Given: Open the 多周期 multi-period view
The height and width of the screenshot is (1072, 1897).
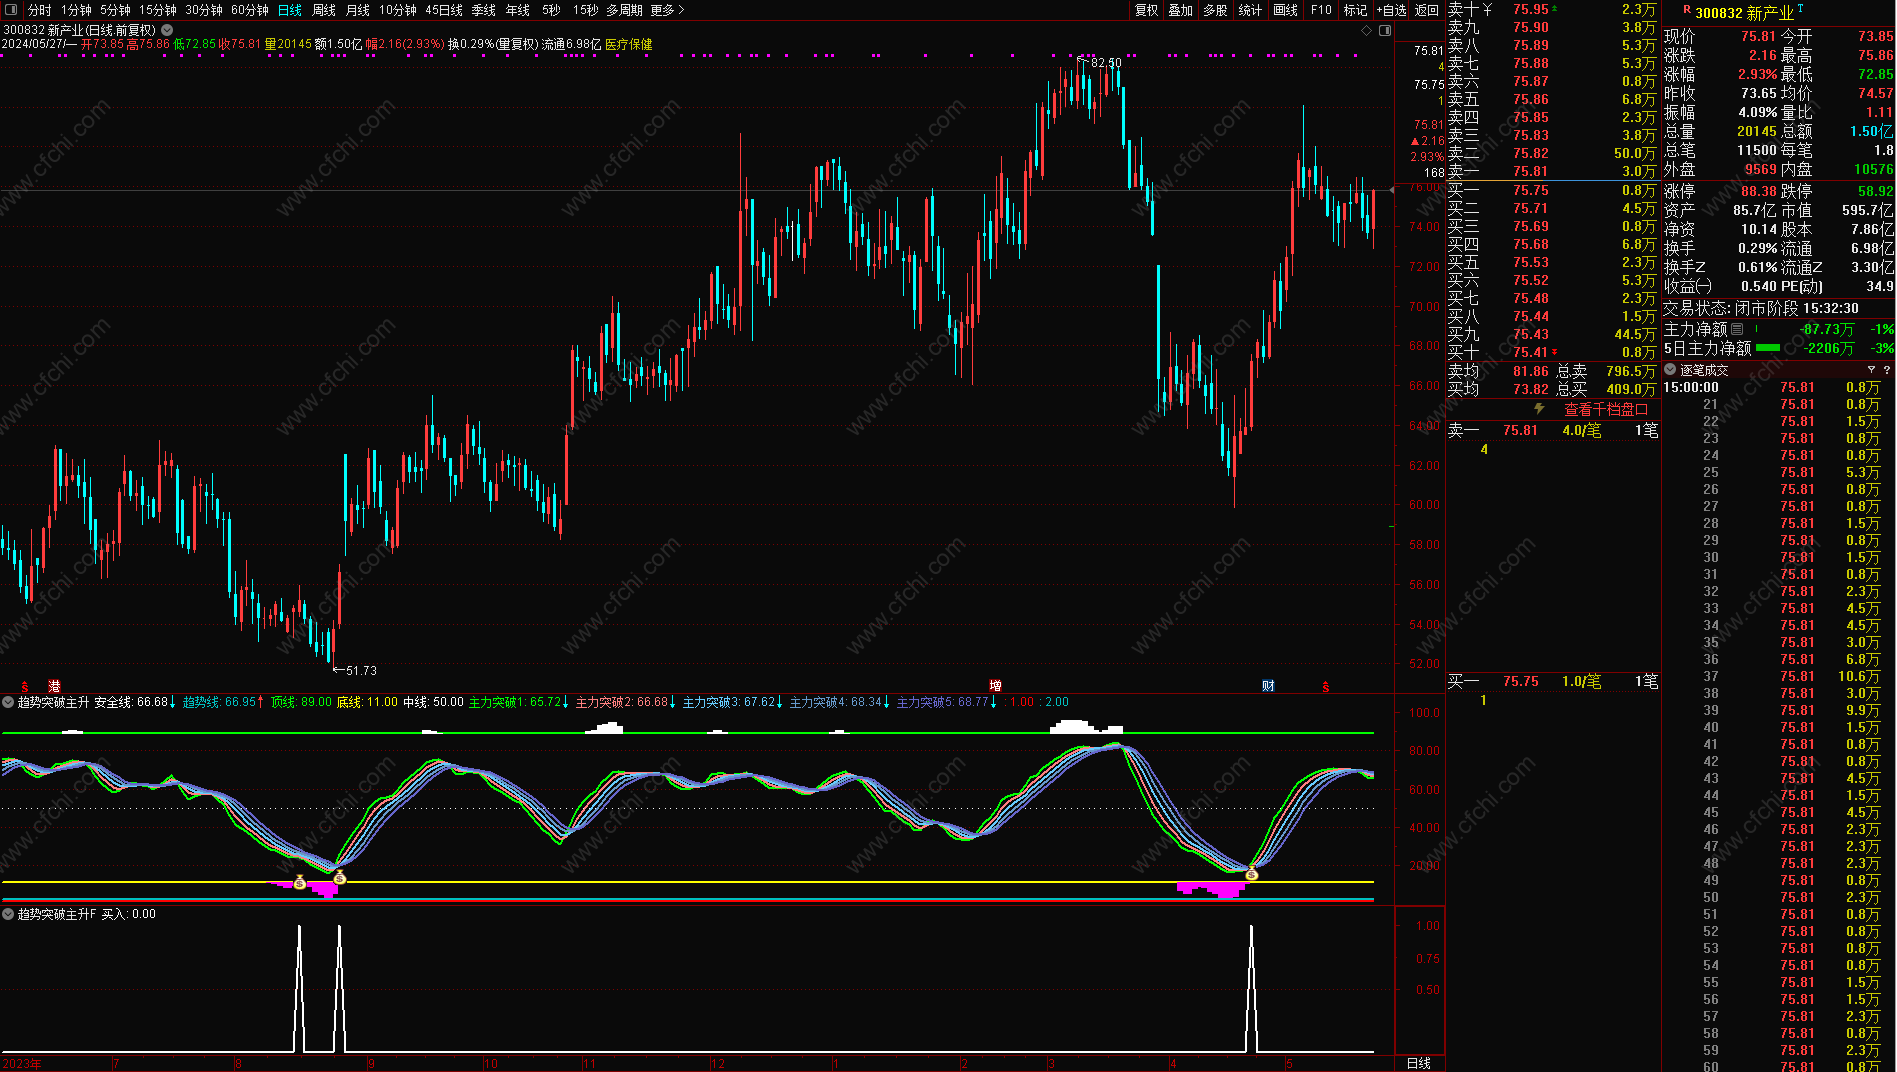Looking at the screenshot, I should point(625,10).
